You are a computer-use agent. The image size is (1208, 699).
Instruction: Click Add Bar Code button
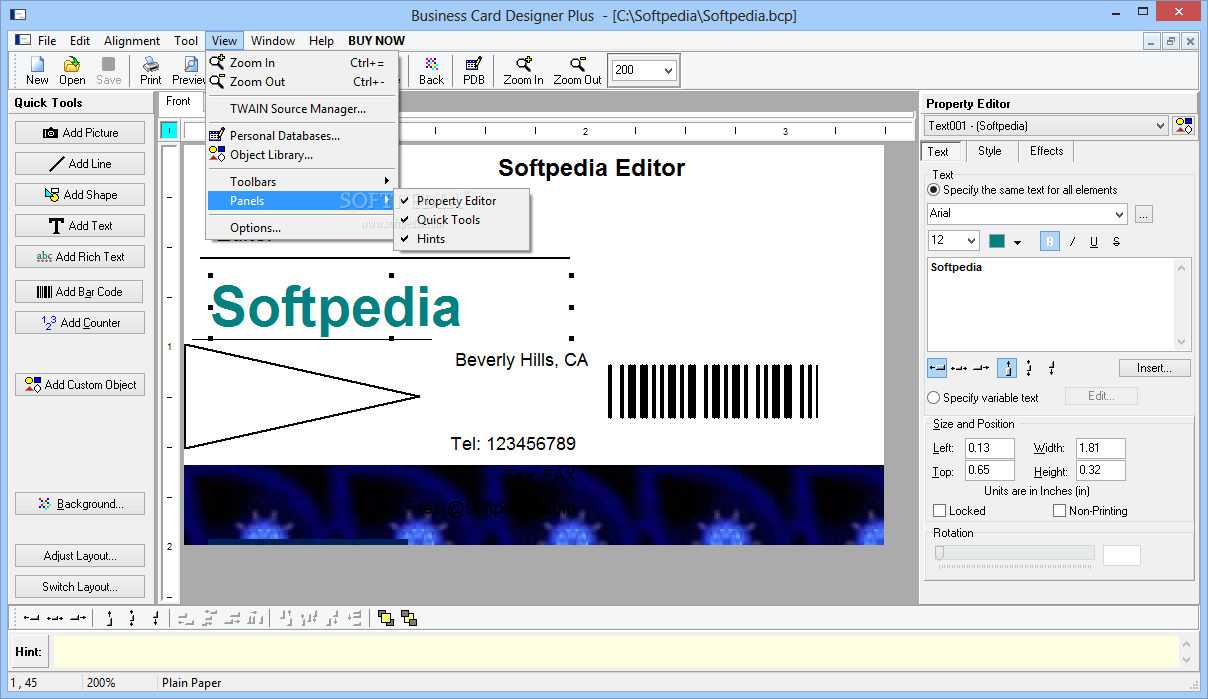[80, 292]
